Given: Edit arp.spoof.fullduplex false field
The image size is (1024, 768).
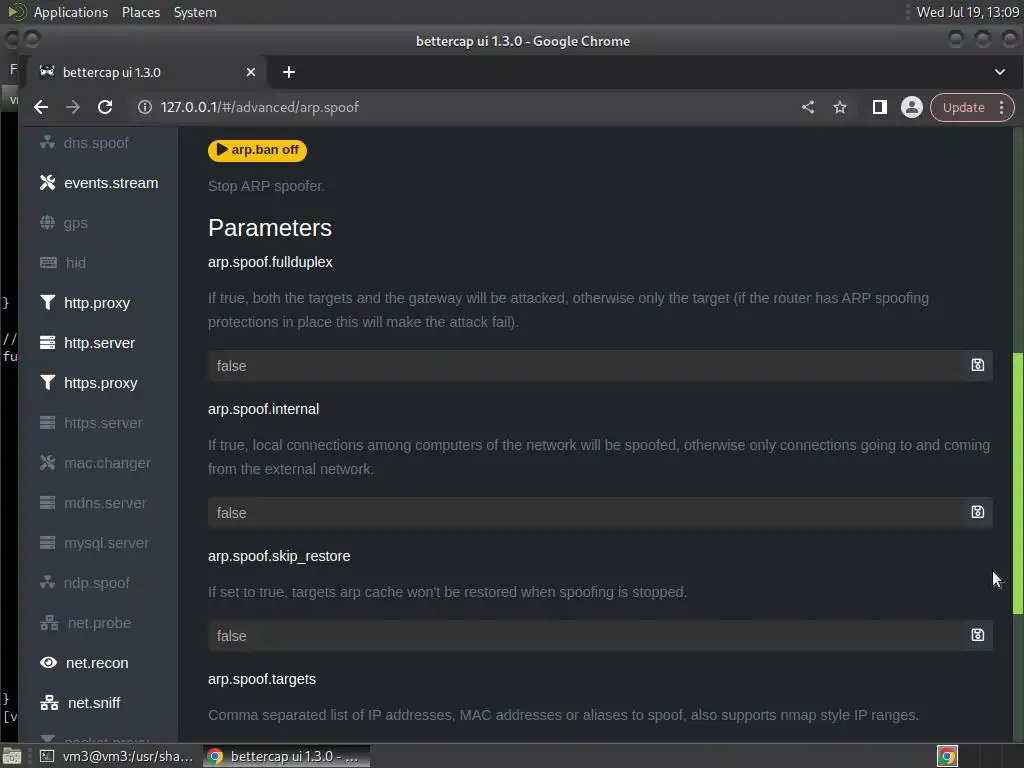Looking at the screenshot, I should point(588,366).
